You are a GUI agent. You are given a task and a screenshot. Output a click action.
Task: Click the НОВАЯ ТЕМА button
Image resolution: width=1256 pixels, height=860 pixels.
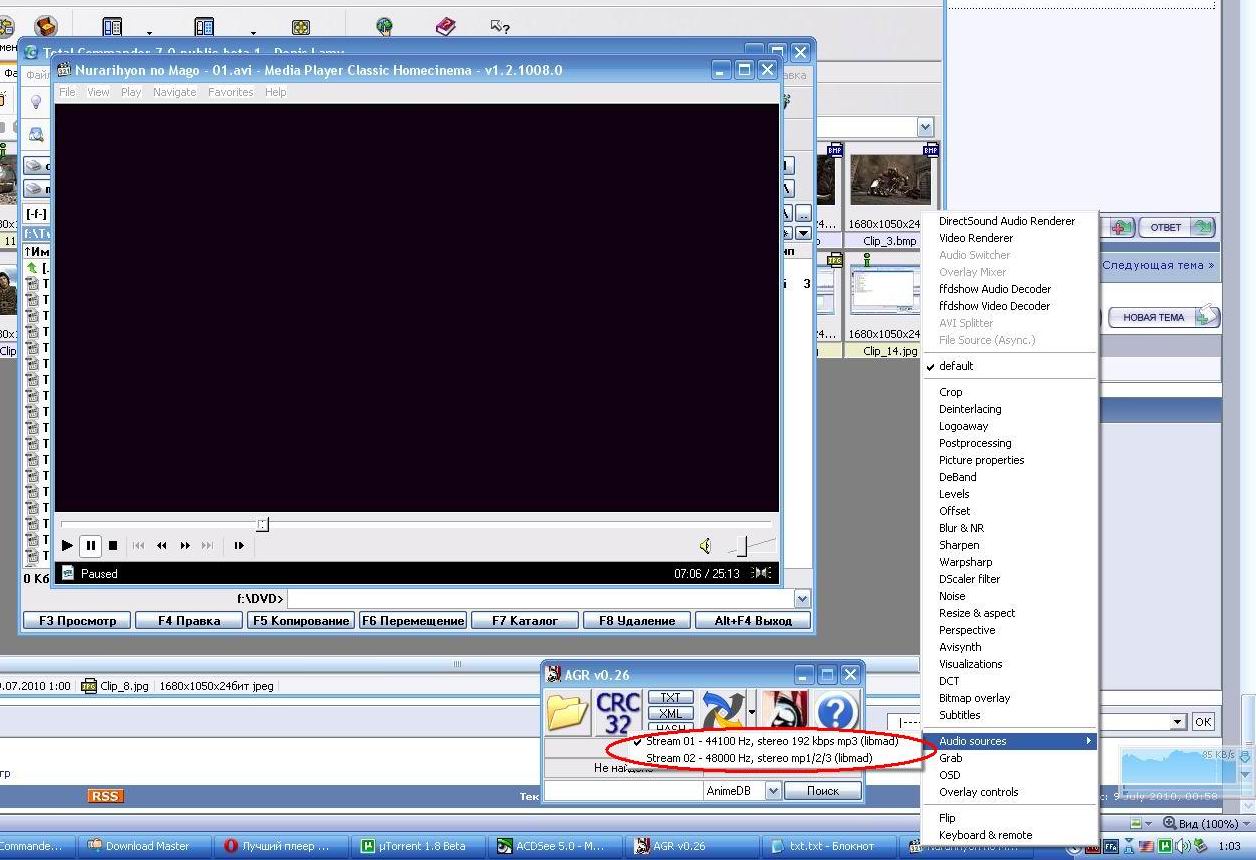(1163, 317)
